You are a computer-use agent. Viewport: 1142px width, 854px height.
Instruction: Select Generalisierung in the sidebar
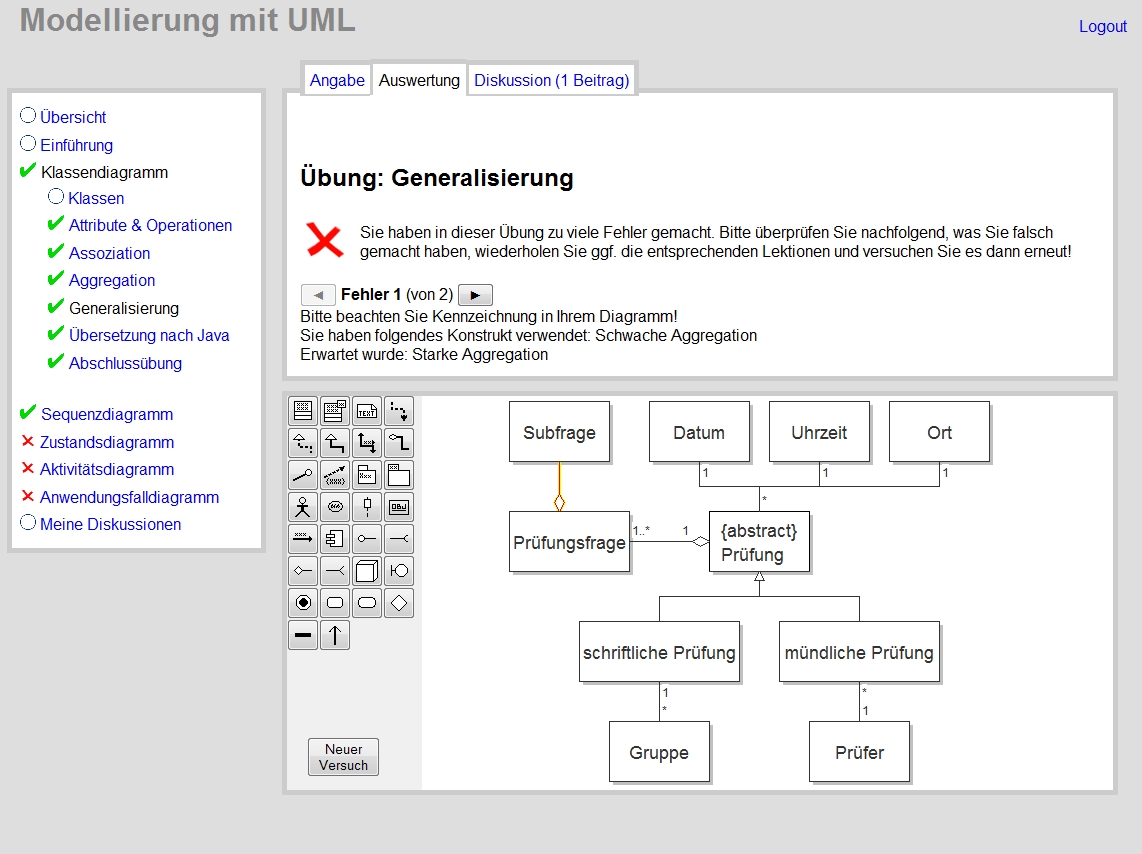pos(124,309)
